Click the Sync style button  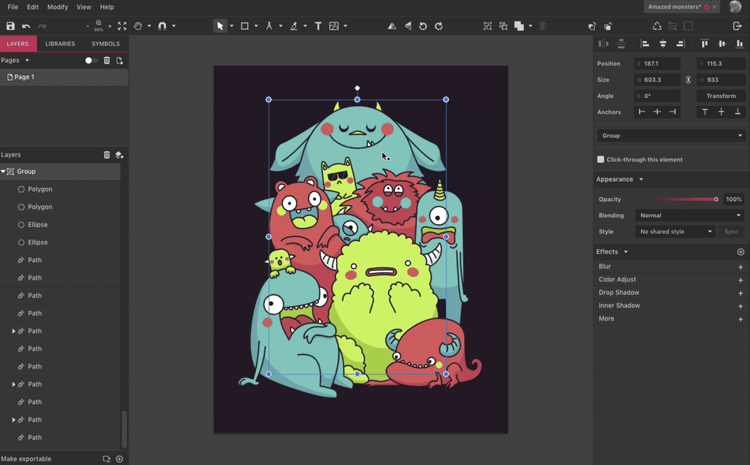[731, 232]
